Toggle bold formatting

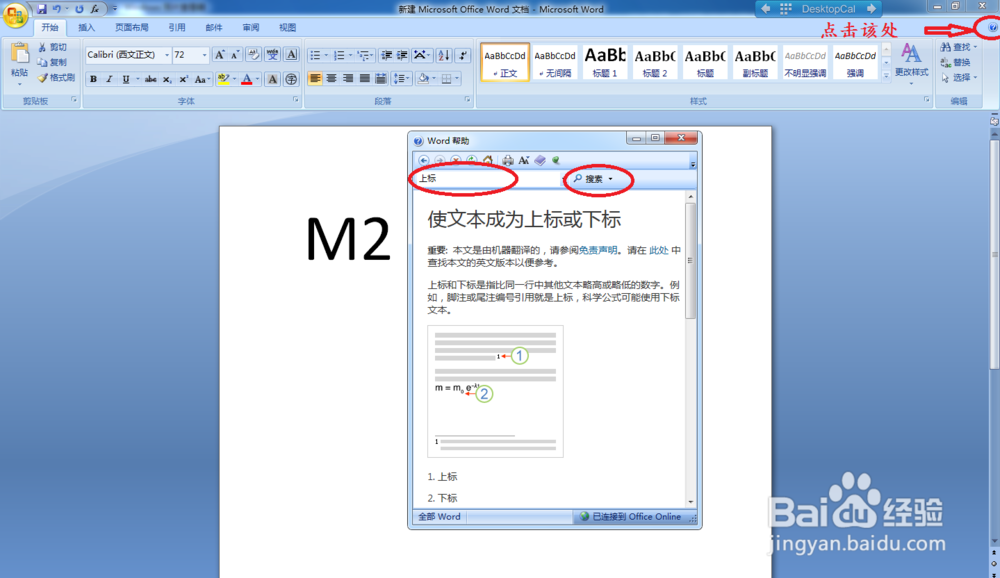click(95, 76)
